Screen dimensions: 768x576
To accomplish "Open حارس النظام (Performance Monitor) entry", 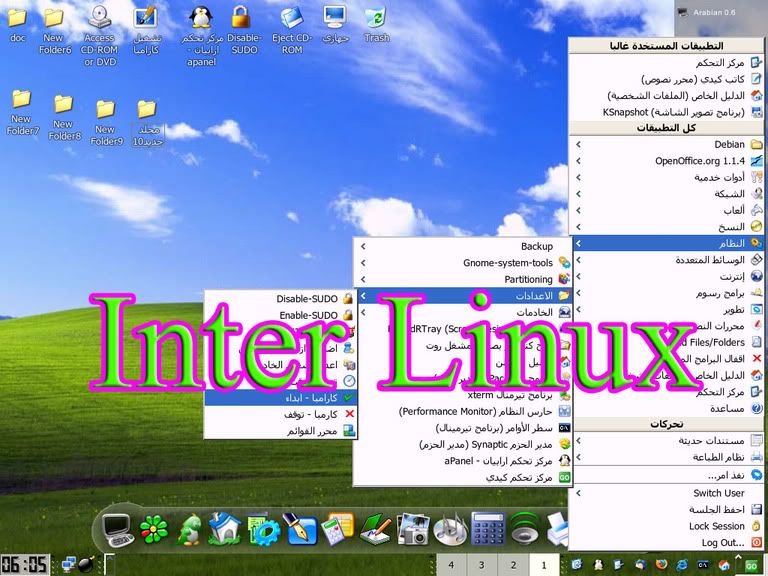I will point(463,411).
